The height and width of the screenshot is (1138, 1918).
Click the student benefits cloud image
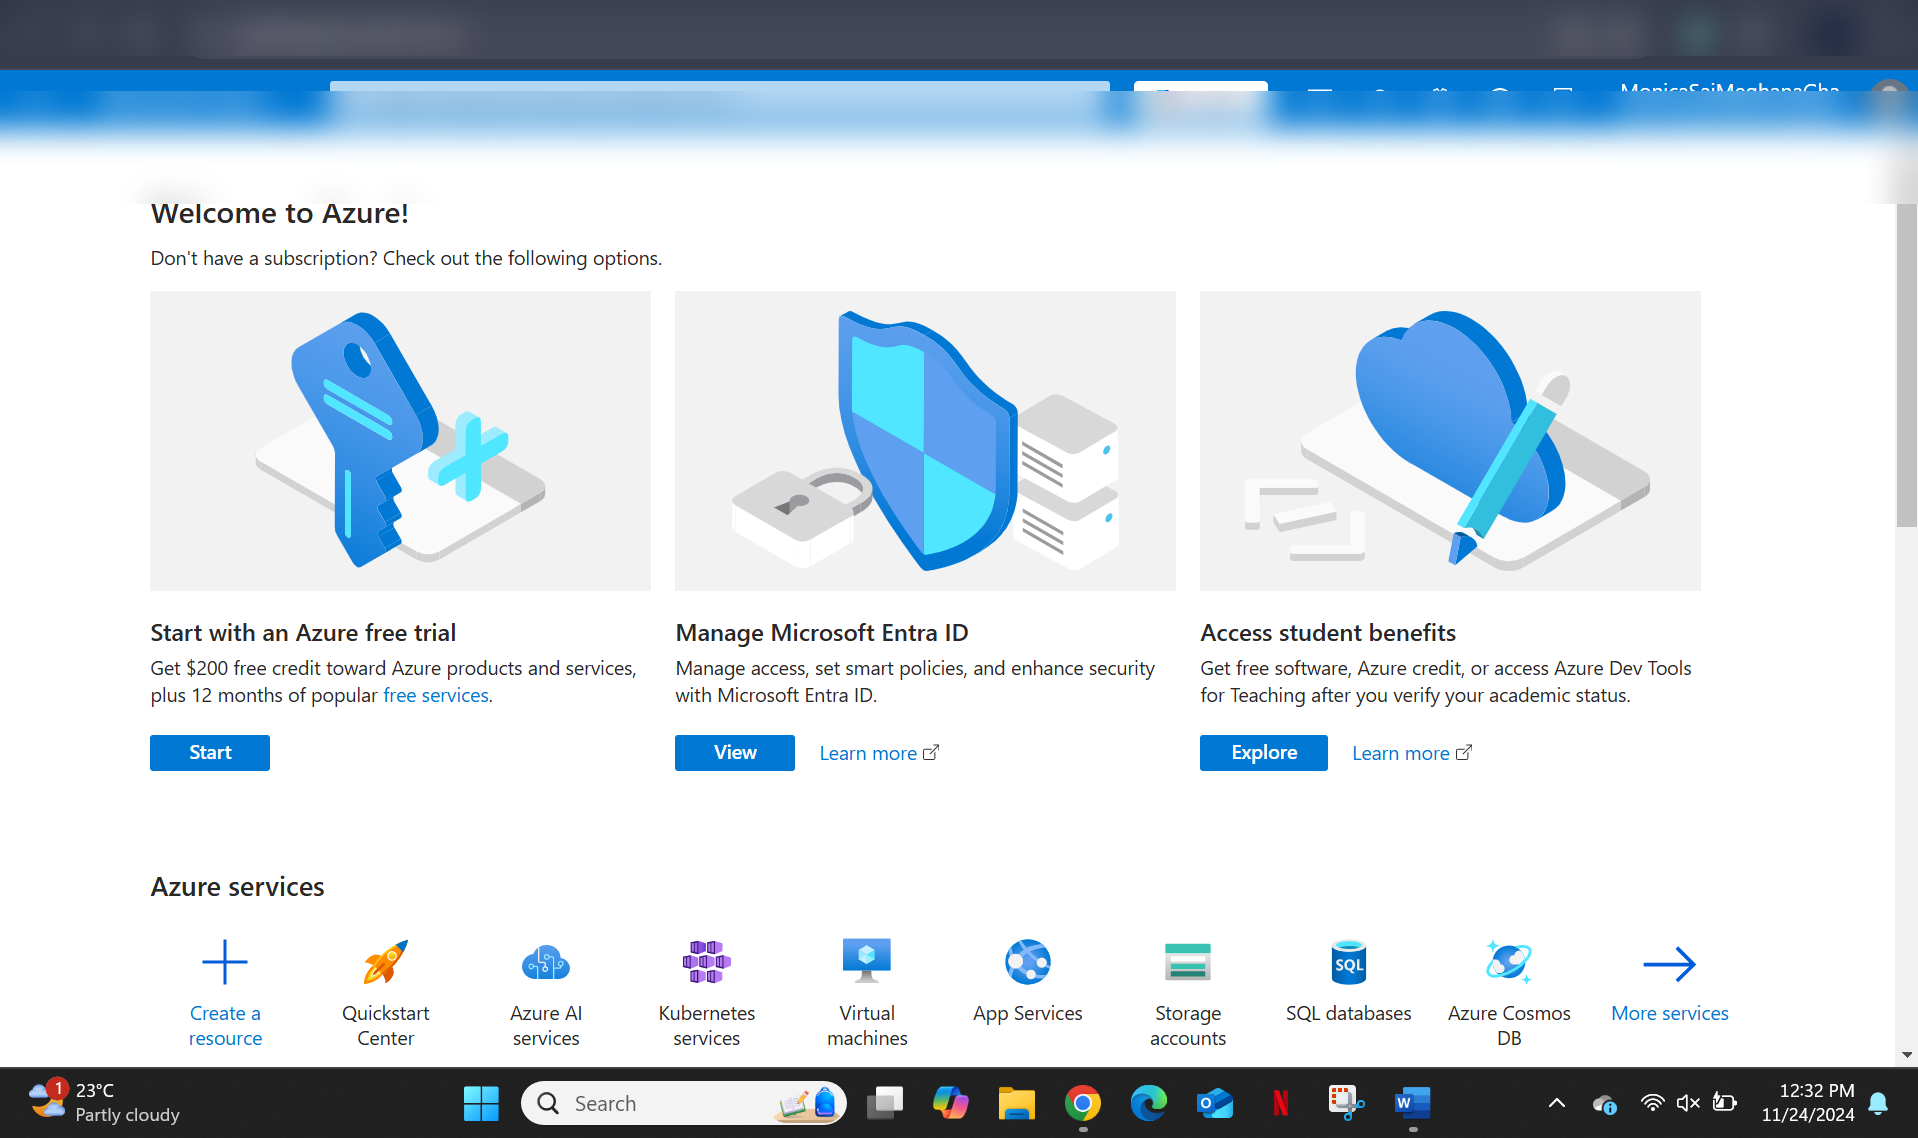(x=1450, y=441)
